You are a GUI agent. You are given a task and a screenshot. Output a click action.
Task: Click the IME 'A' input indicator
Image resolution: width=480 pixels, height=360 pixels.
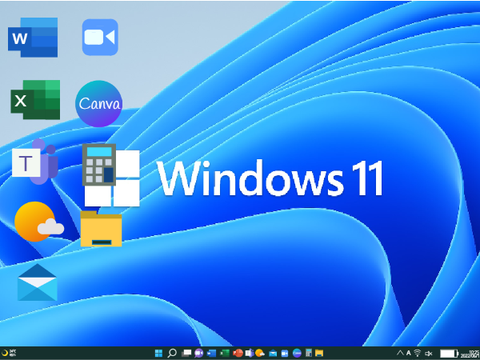point(409,353)
